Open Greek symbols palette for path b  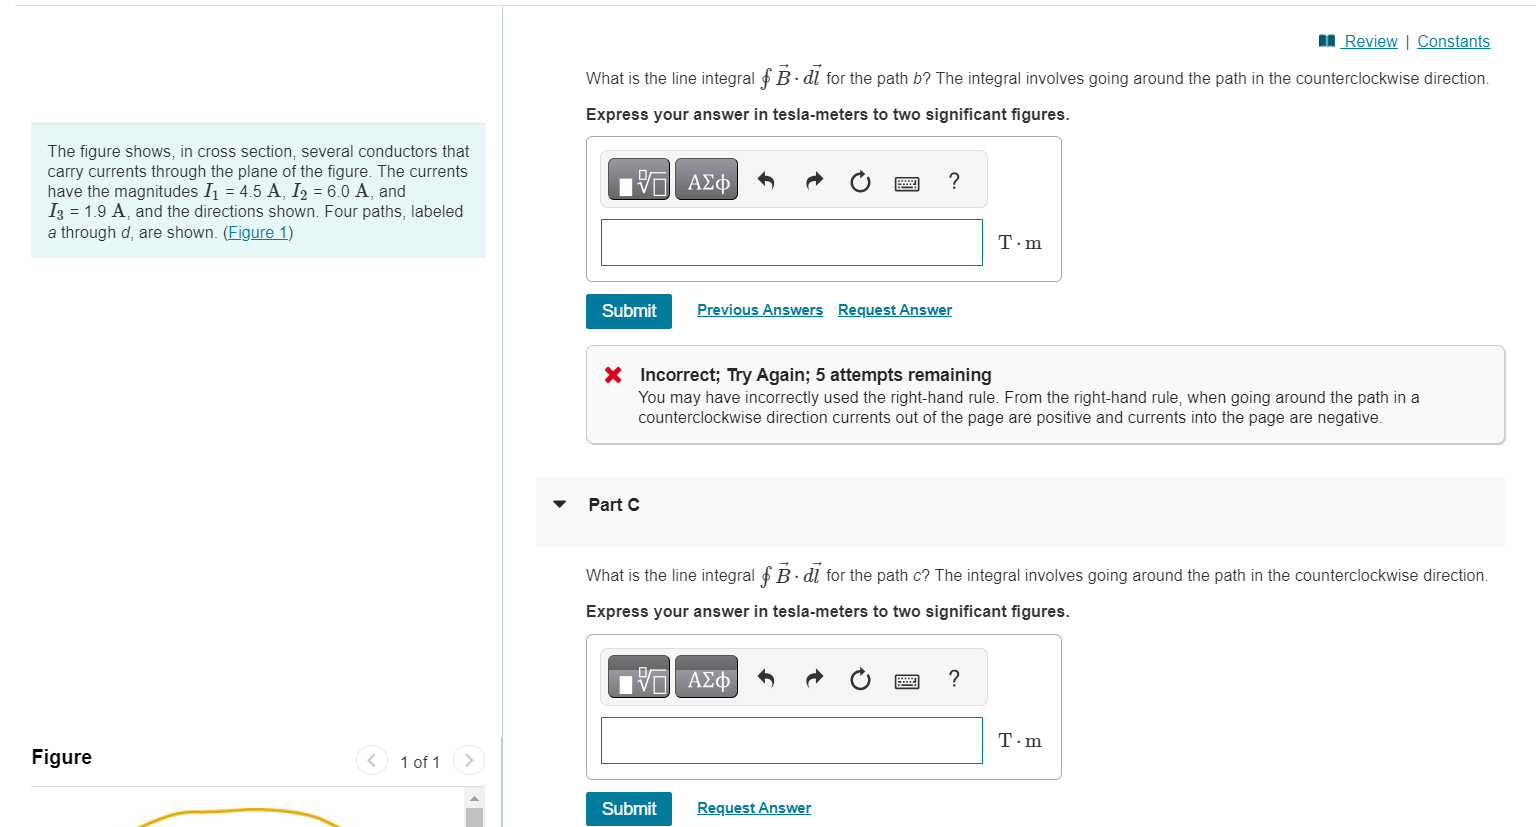coord(707,181)
